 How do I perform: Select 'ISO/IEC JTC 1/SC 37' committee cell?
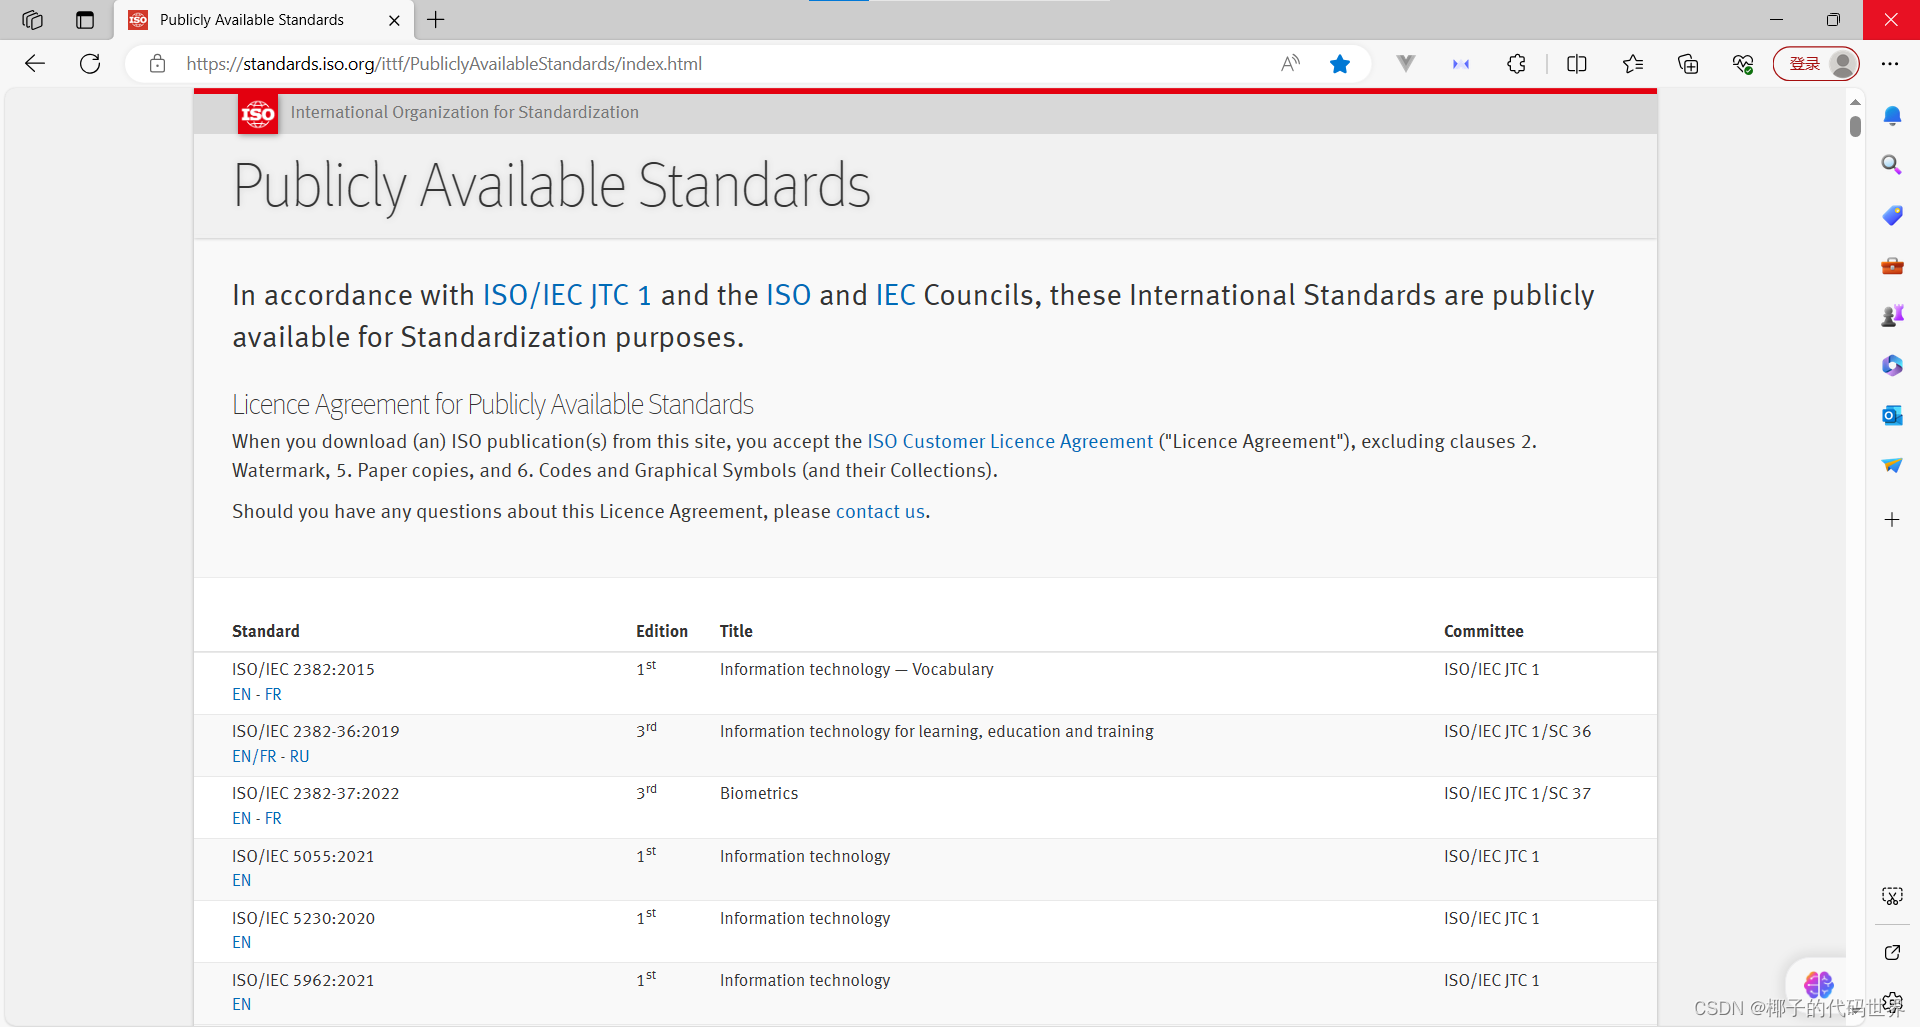coord(1517,793)
